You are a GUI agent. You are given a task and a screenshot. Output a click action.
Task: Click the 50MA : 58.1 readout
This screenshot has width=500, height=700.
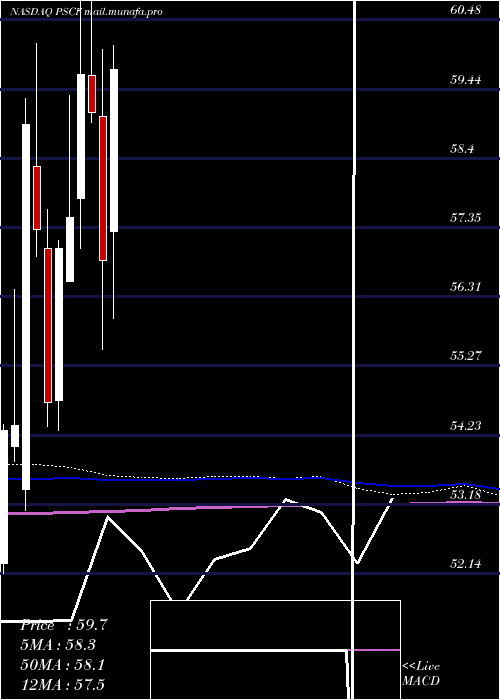click(63, 665)
